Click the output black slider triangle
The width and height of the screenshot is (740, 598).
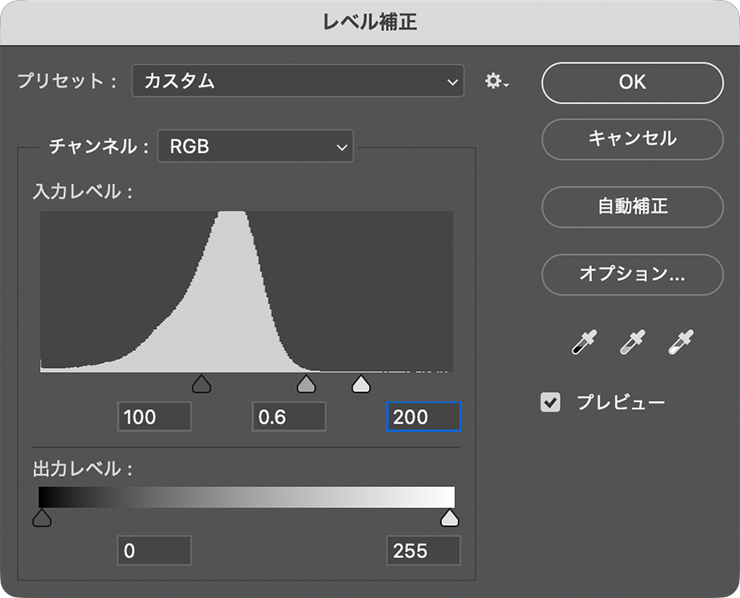pos(42,517)
